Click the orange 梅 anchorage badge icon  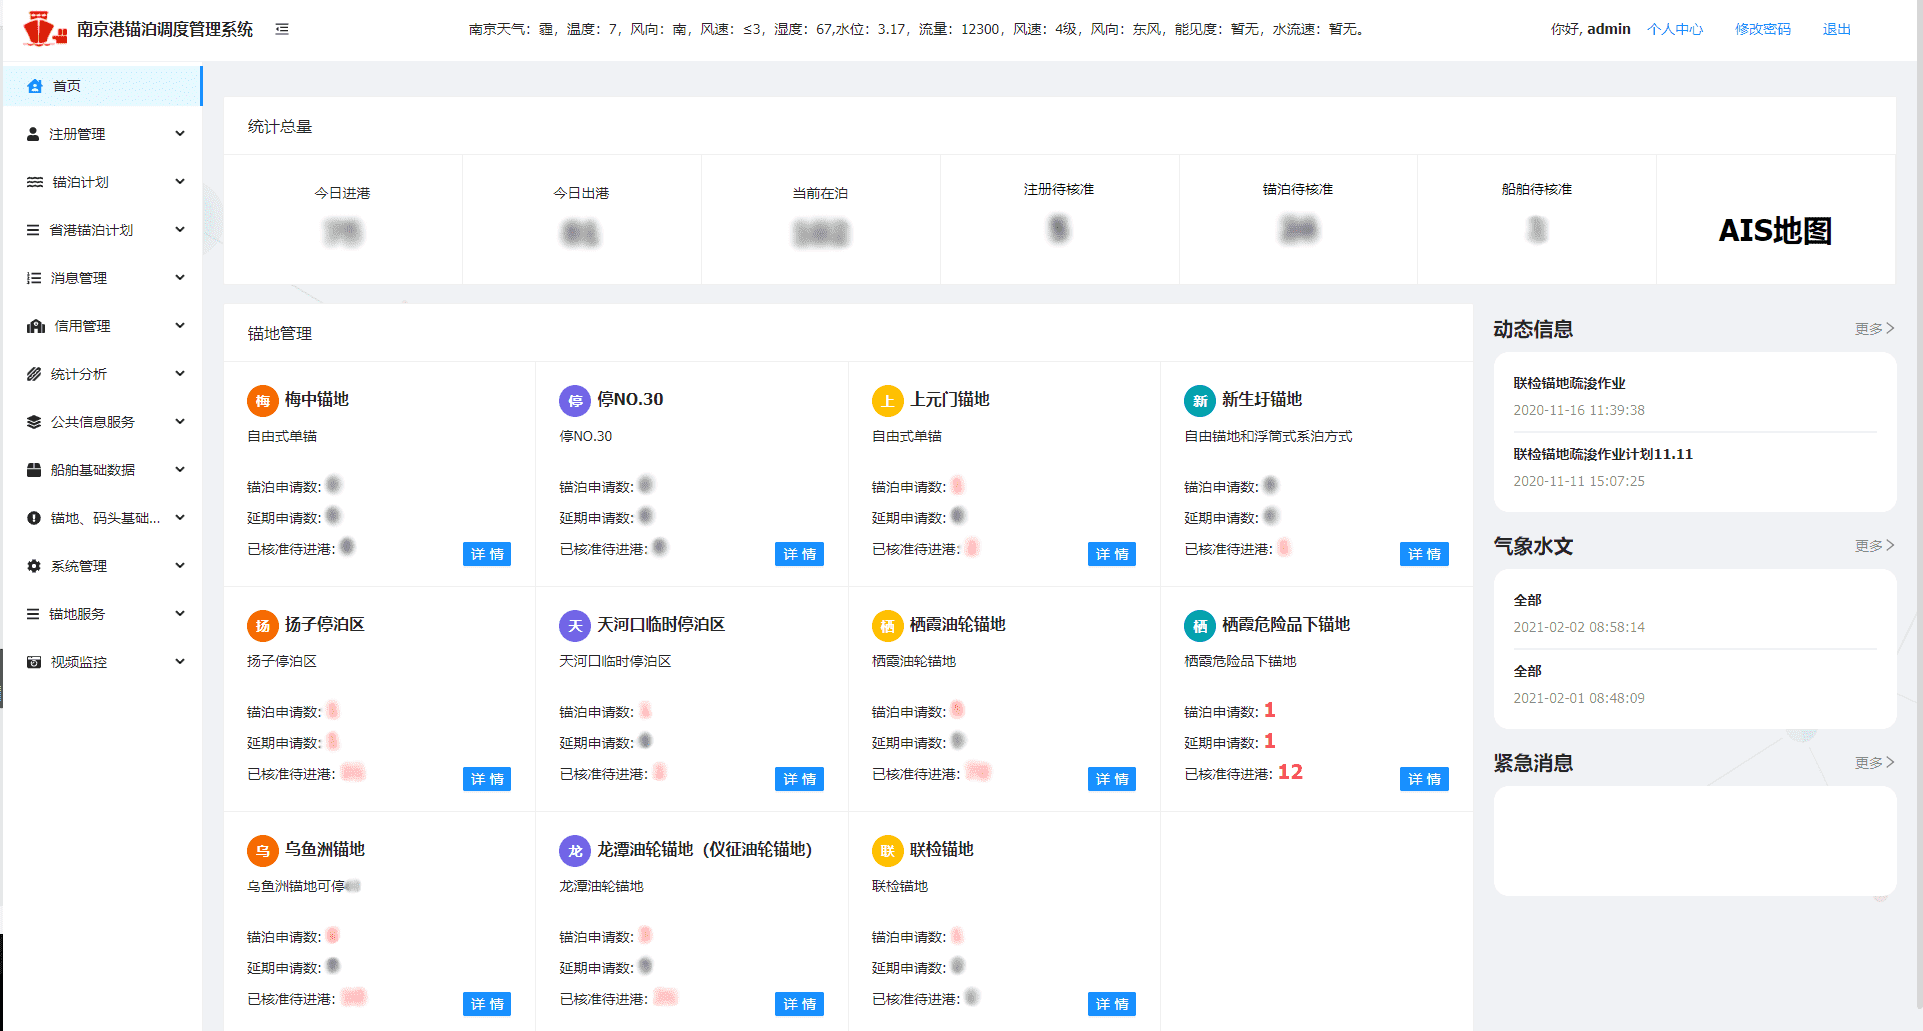[x=262, y=400]
